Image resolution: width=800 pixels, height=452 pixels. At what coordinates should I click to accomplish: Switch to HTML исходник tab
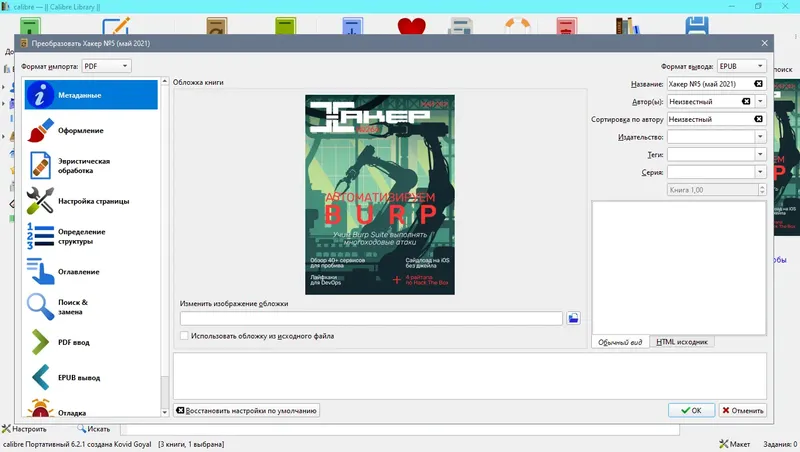click(x=682, y=342)
